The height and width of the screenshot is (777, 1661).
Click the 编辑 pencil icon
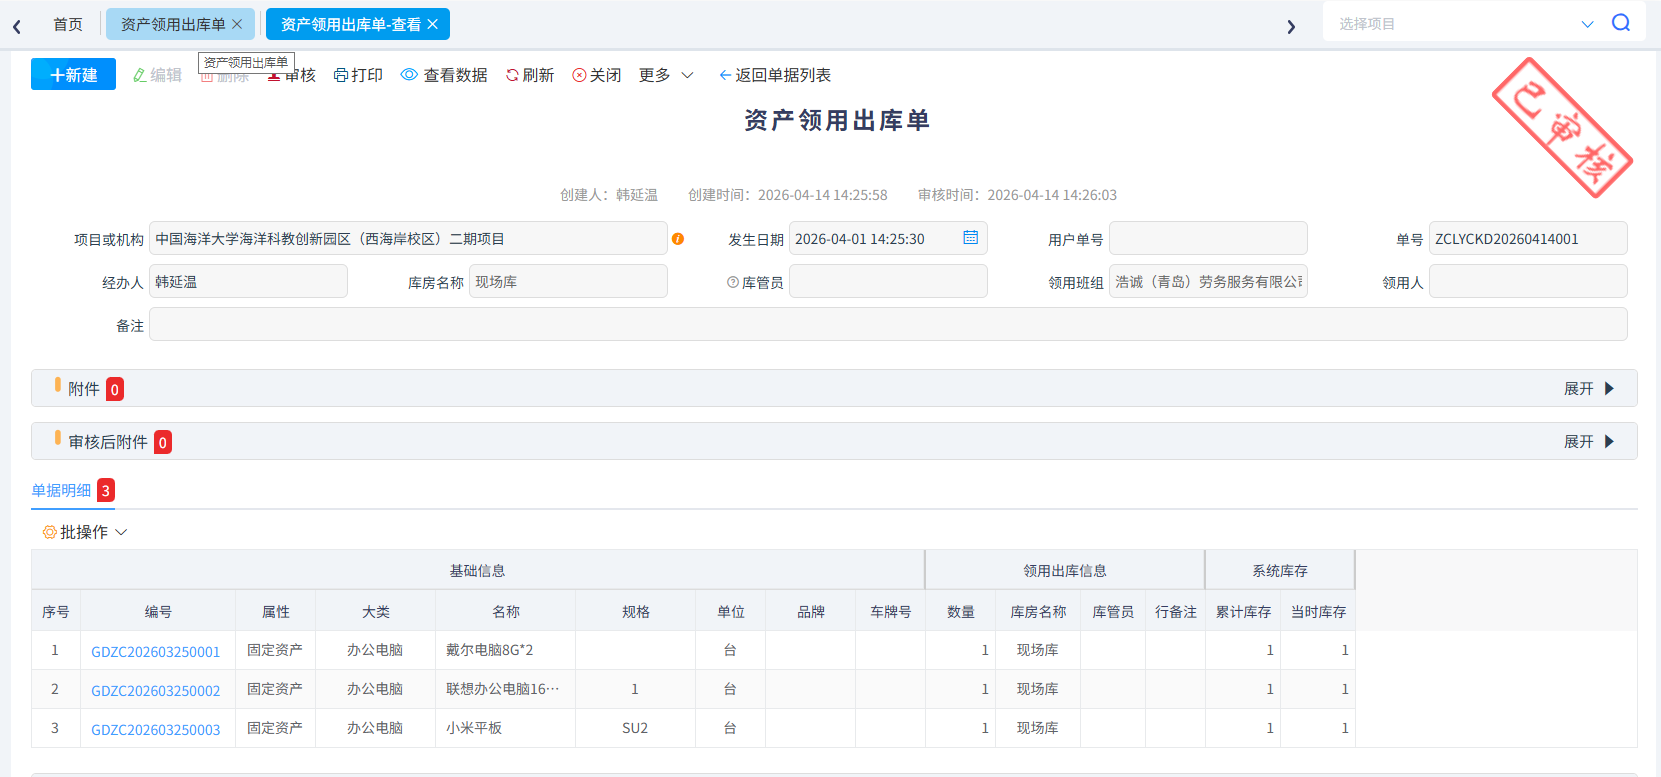[x=139, y=75]
